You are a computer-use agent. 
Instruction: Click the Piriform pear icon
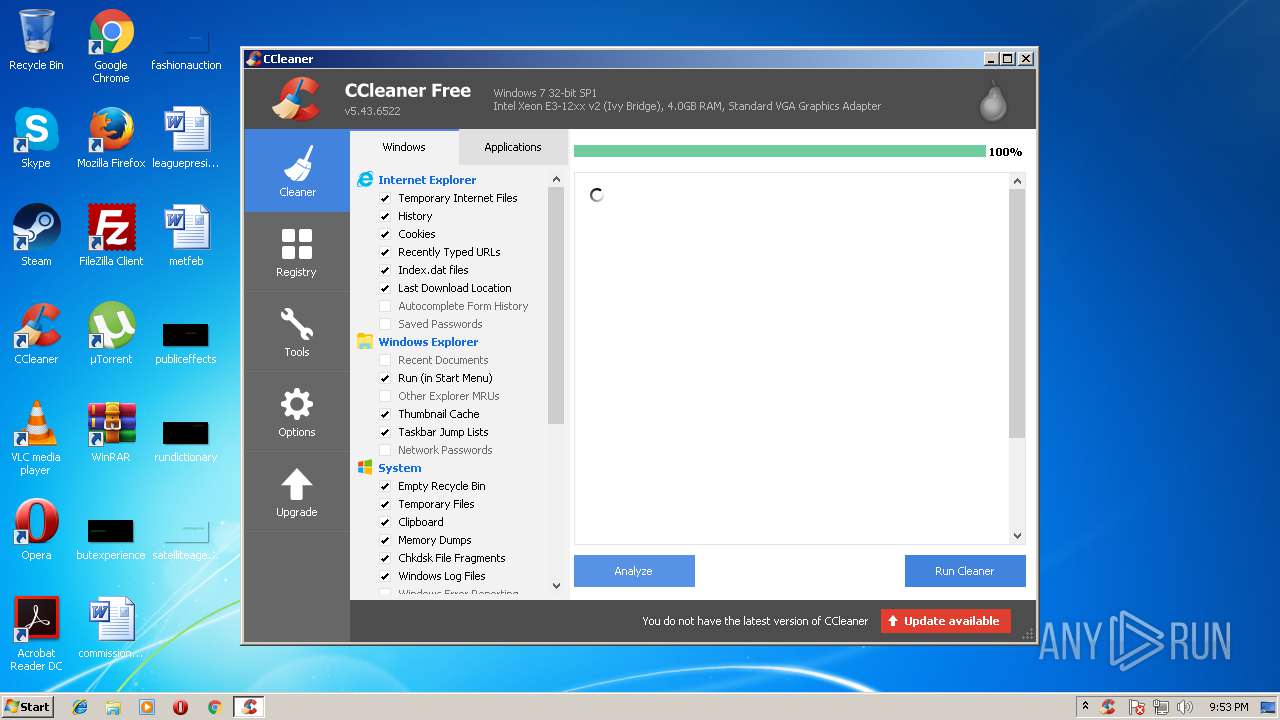coord(992,100)
